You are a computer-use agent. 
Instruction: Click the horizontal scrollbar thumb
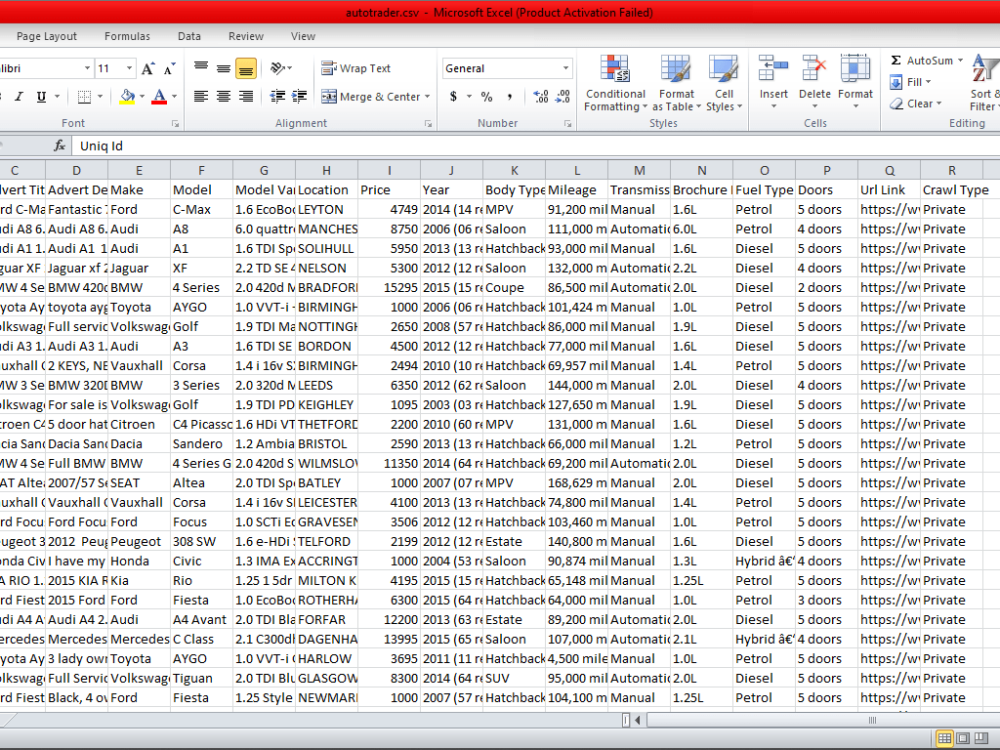[872, 721]
